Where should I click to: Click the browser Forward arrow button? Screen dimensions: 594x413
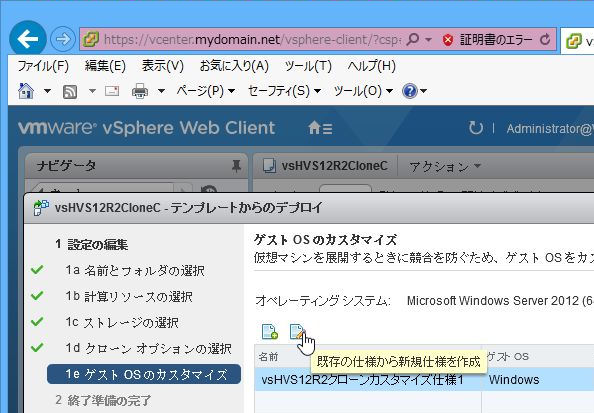click(x=63, y=39)
